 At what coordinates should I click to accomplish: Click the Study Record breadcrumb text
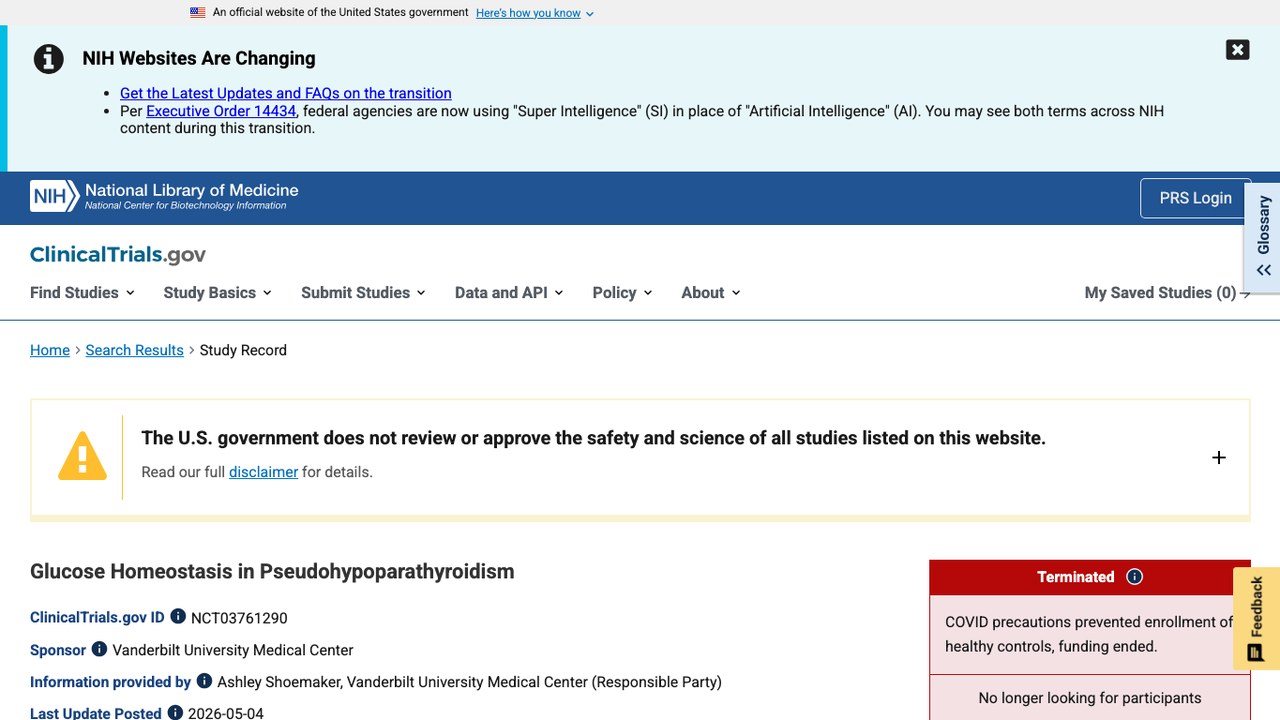243,350
